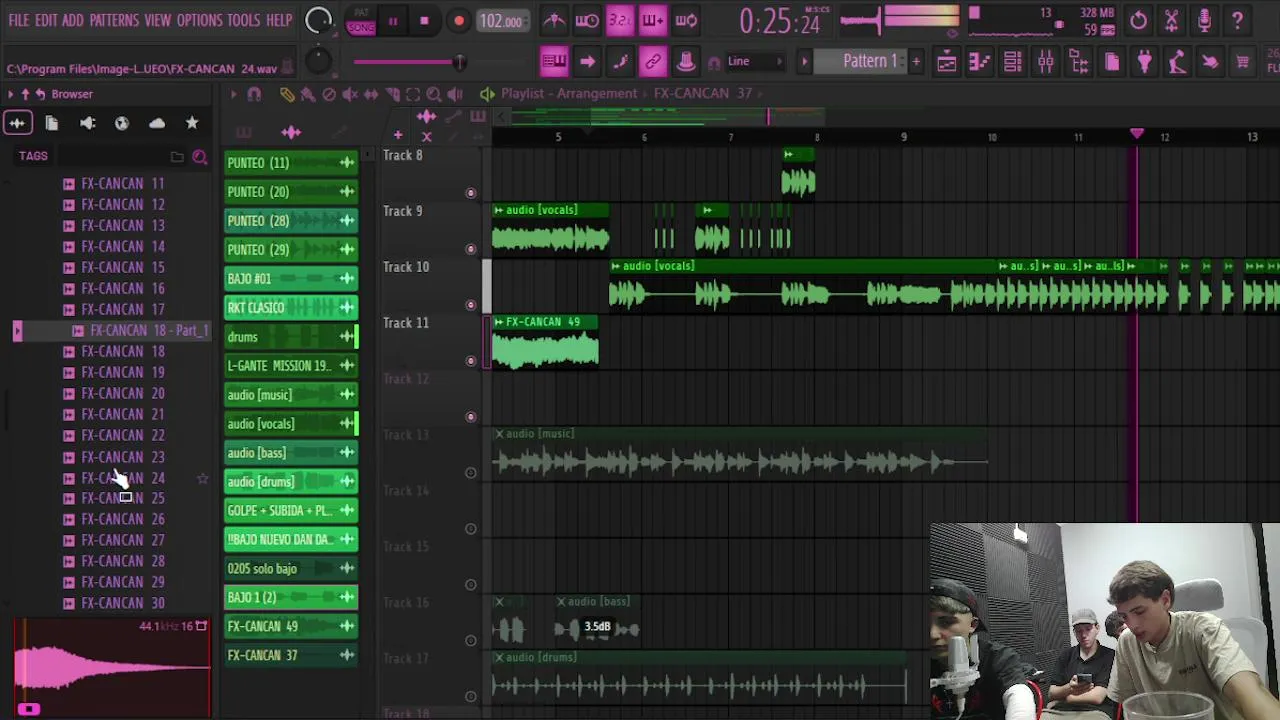Screen dimensions: 1280x720
Task: Open the Channel rack icon
Action: coord(1012,62)
